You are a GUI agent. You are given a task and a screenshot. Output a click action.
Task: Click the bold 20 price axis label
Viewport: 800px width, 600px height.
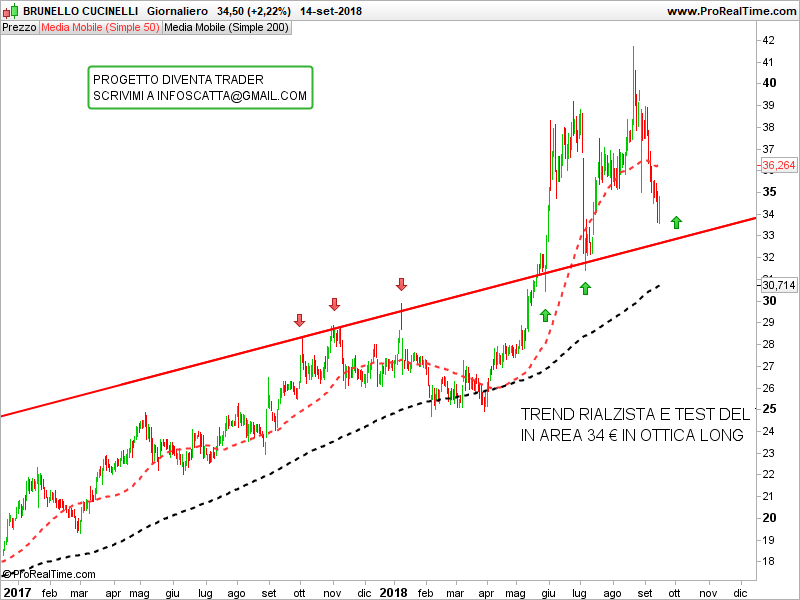point(769,518)
